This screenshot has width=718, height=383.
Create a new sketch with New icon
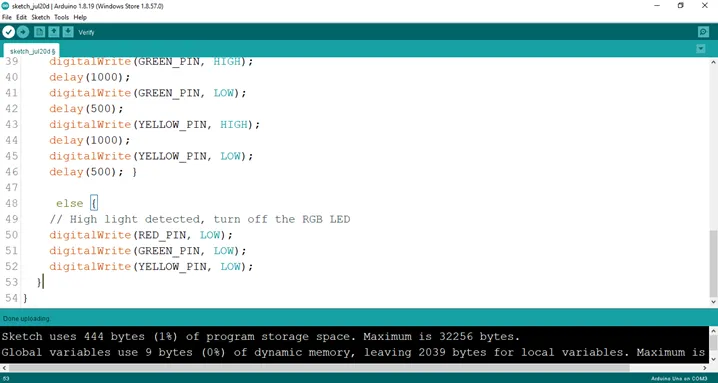coord(40,32)
